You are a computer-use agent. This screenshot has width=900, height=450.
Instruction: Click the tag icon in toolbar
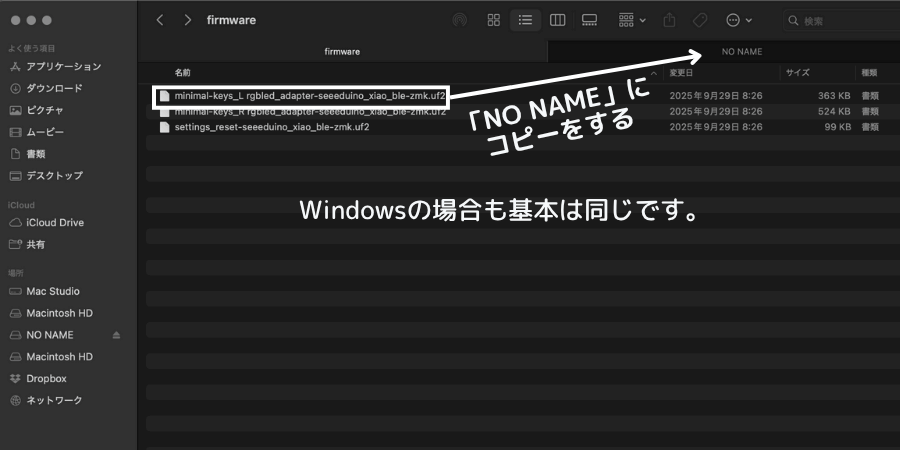(700, 20)
